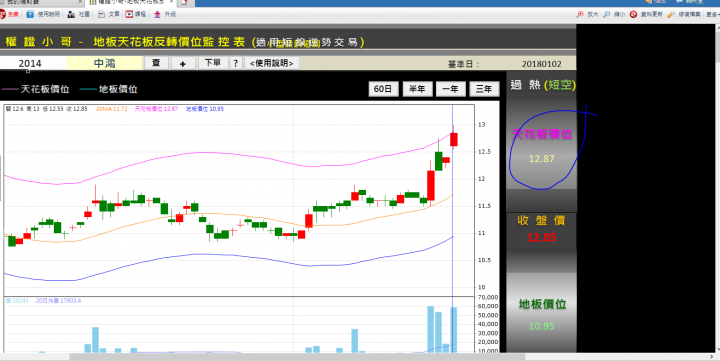Screen dimensions: 720x361
Task: Close the 權證小哥-地板天花板 tab
Action: pyautogui.click(x=171, y=2)
